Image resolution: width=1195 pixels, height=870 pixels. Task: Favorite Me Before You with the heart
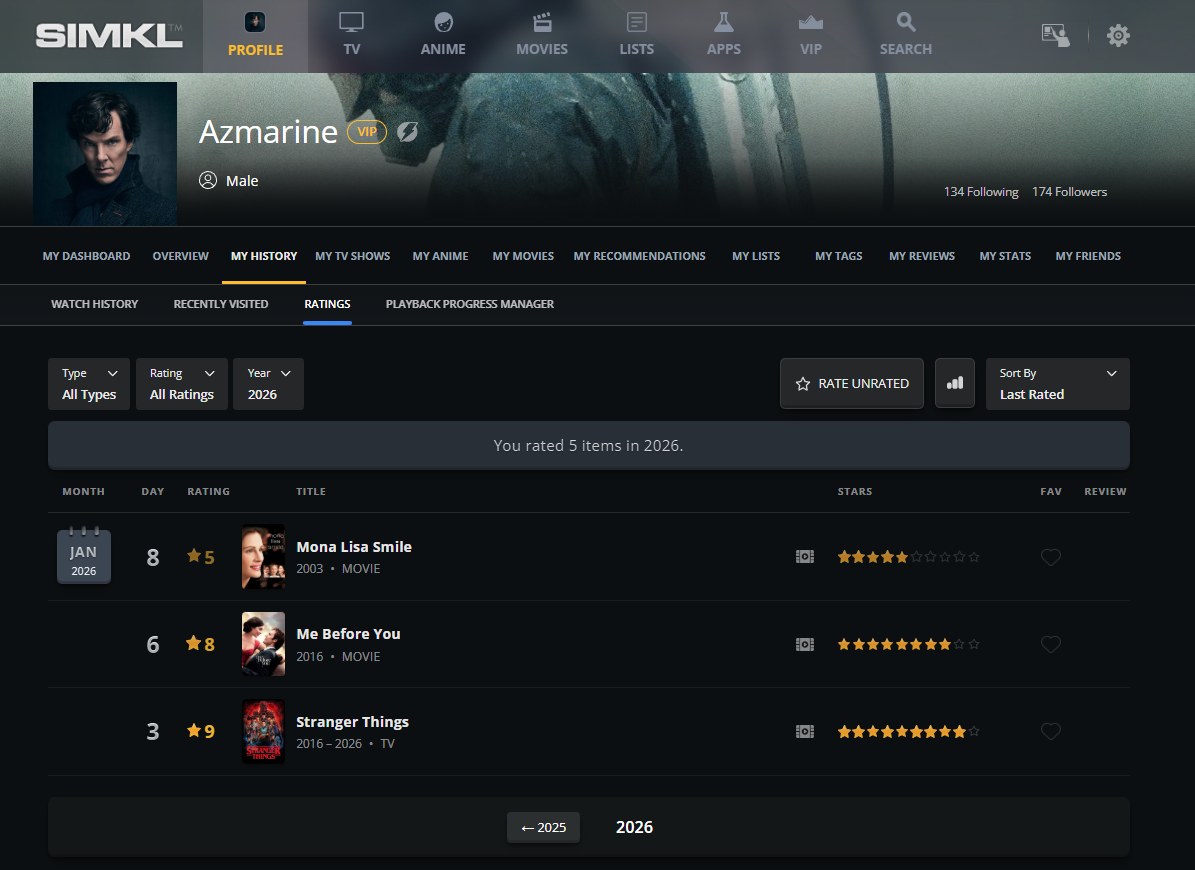click(1050, 645)
